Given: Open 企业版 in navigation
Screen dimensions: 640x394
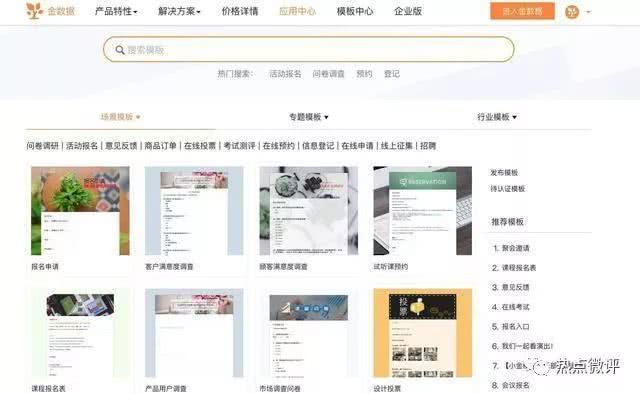Looking at the screenshot, I should click(x=408, y=11).
